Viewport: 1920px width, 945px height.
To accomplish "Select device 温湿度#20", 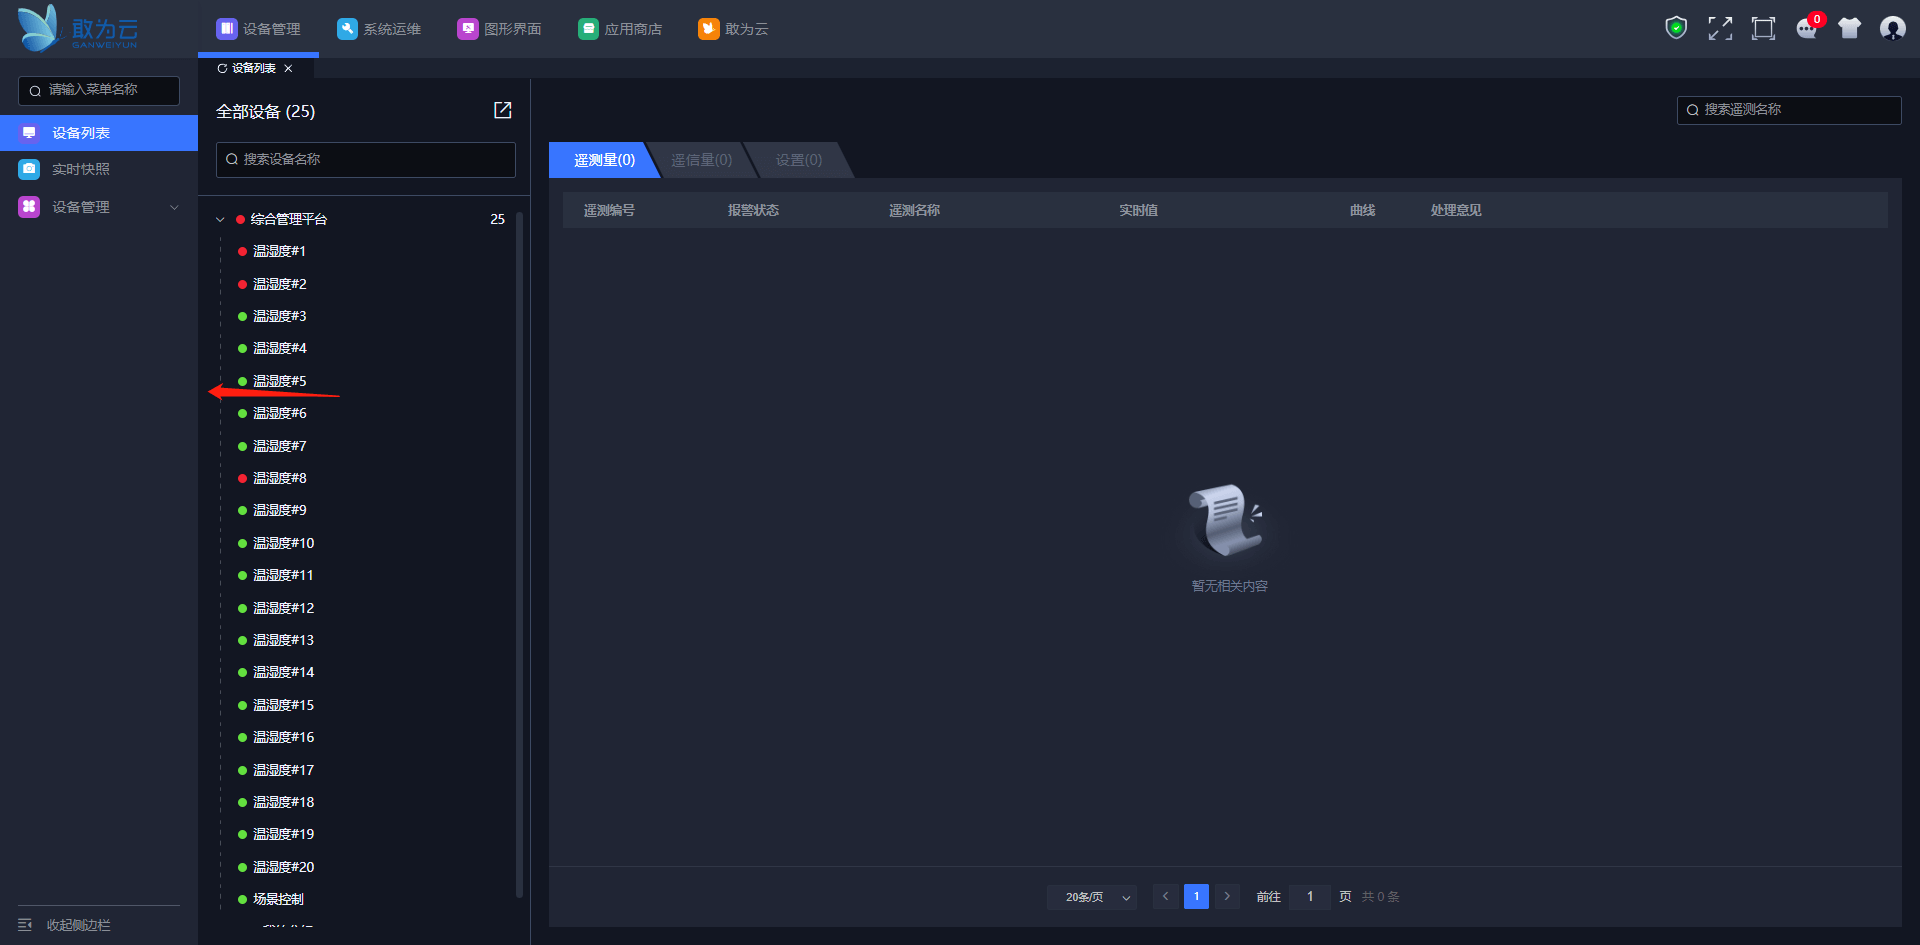I will pos(283,867).
